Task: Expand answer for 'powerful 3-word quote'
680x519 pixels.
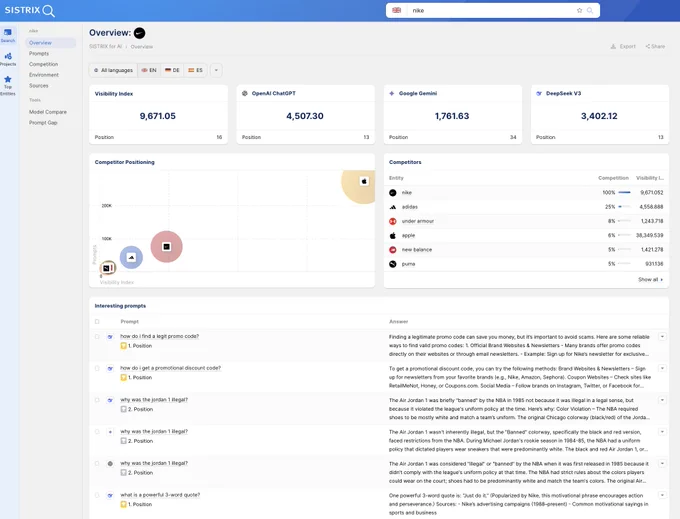Action: pos(662,495)
